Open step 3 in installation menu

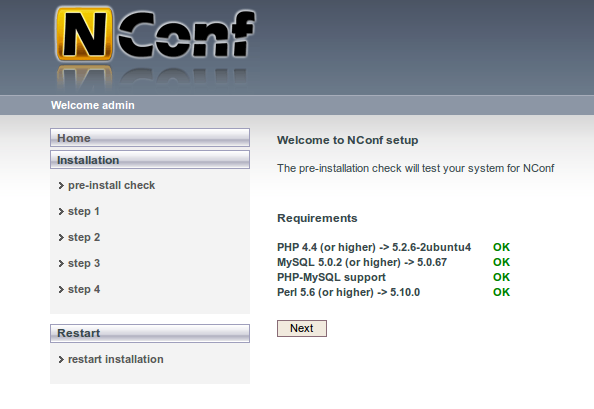(84, 263)
